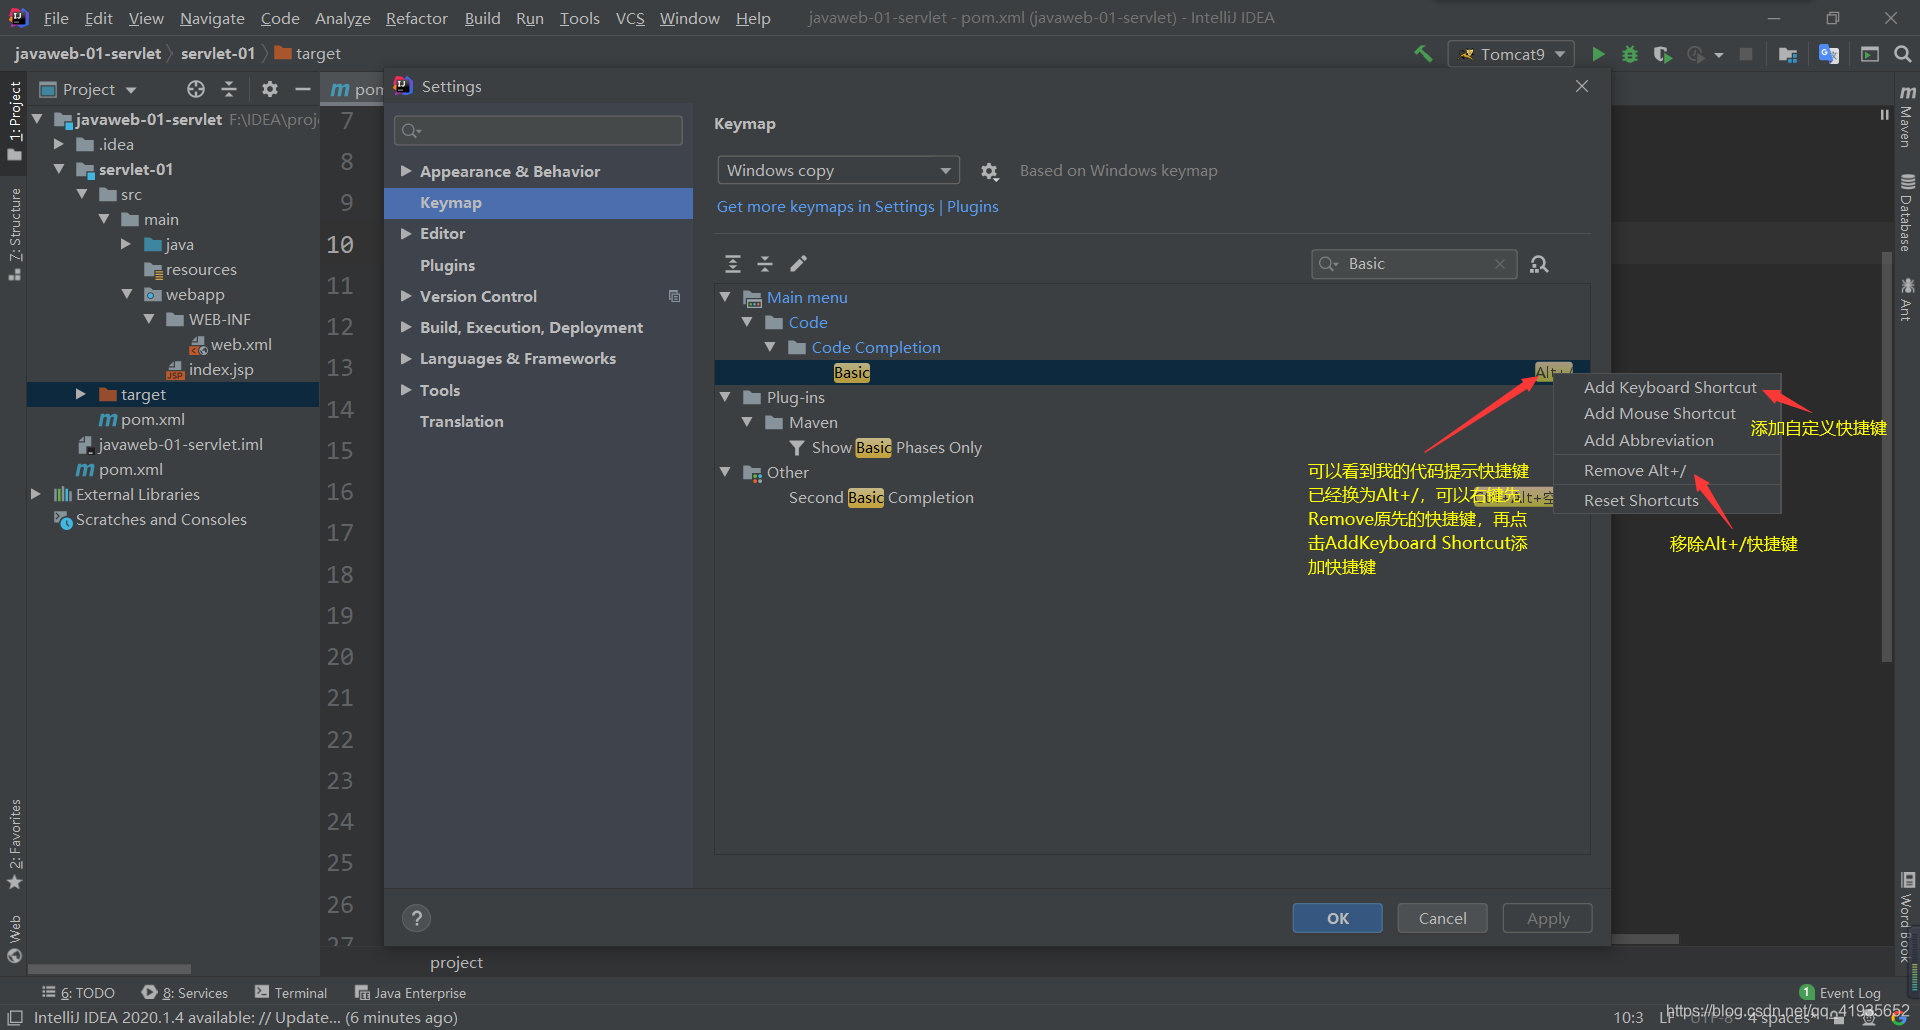
Task: Open Search Everywhere magnifier icon
Action: click(x=1903, y=54)
